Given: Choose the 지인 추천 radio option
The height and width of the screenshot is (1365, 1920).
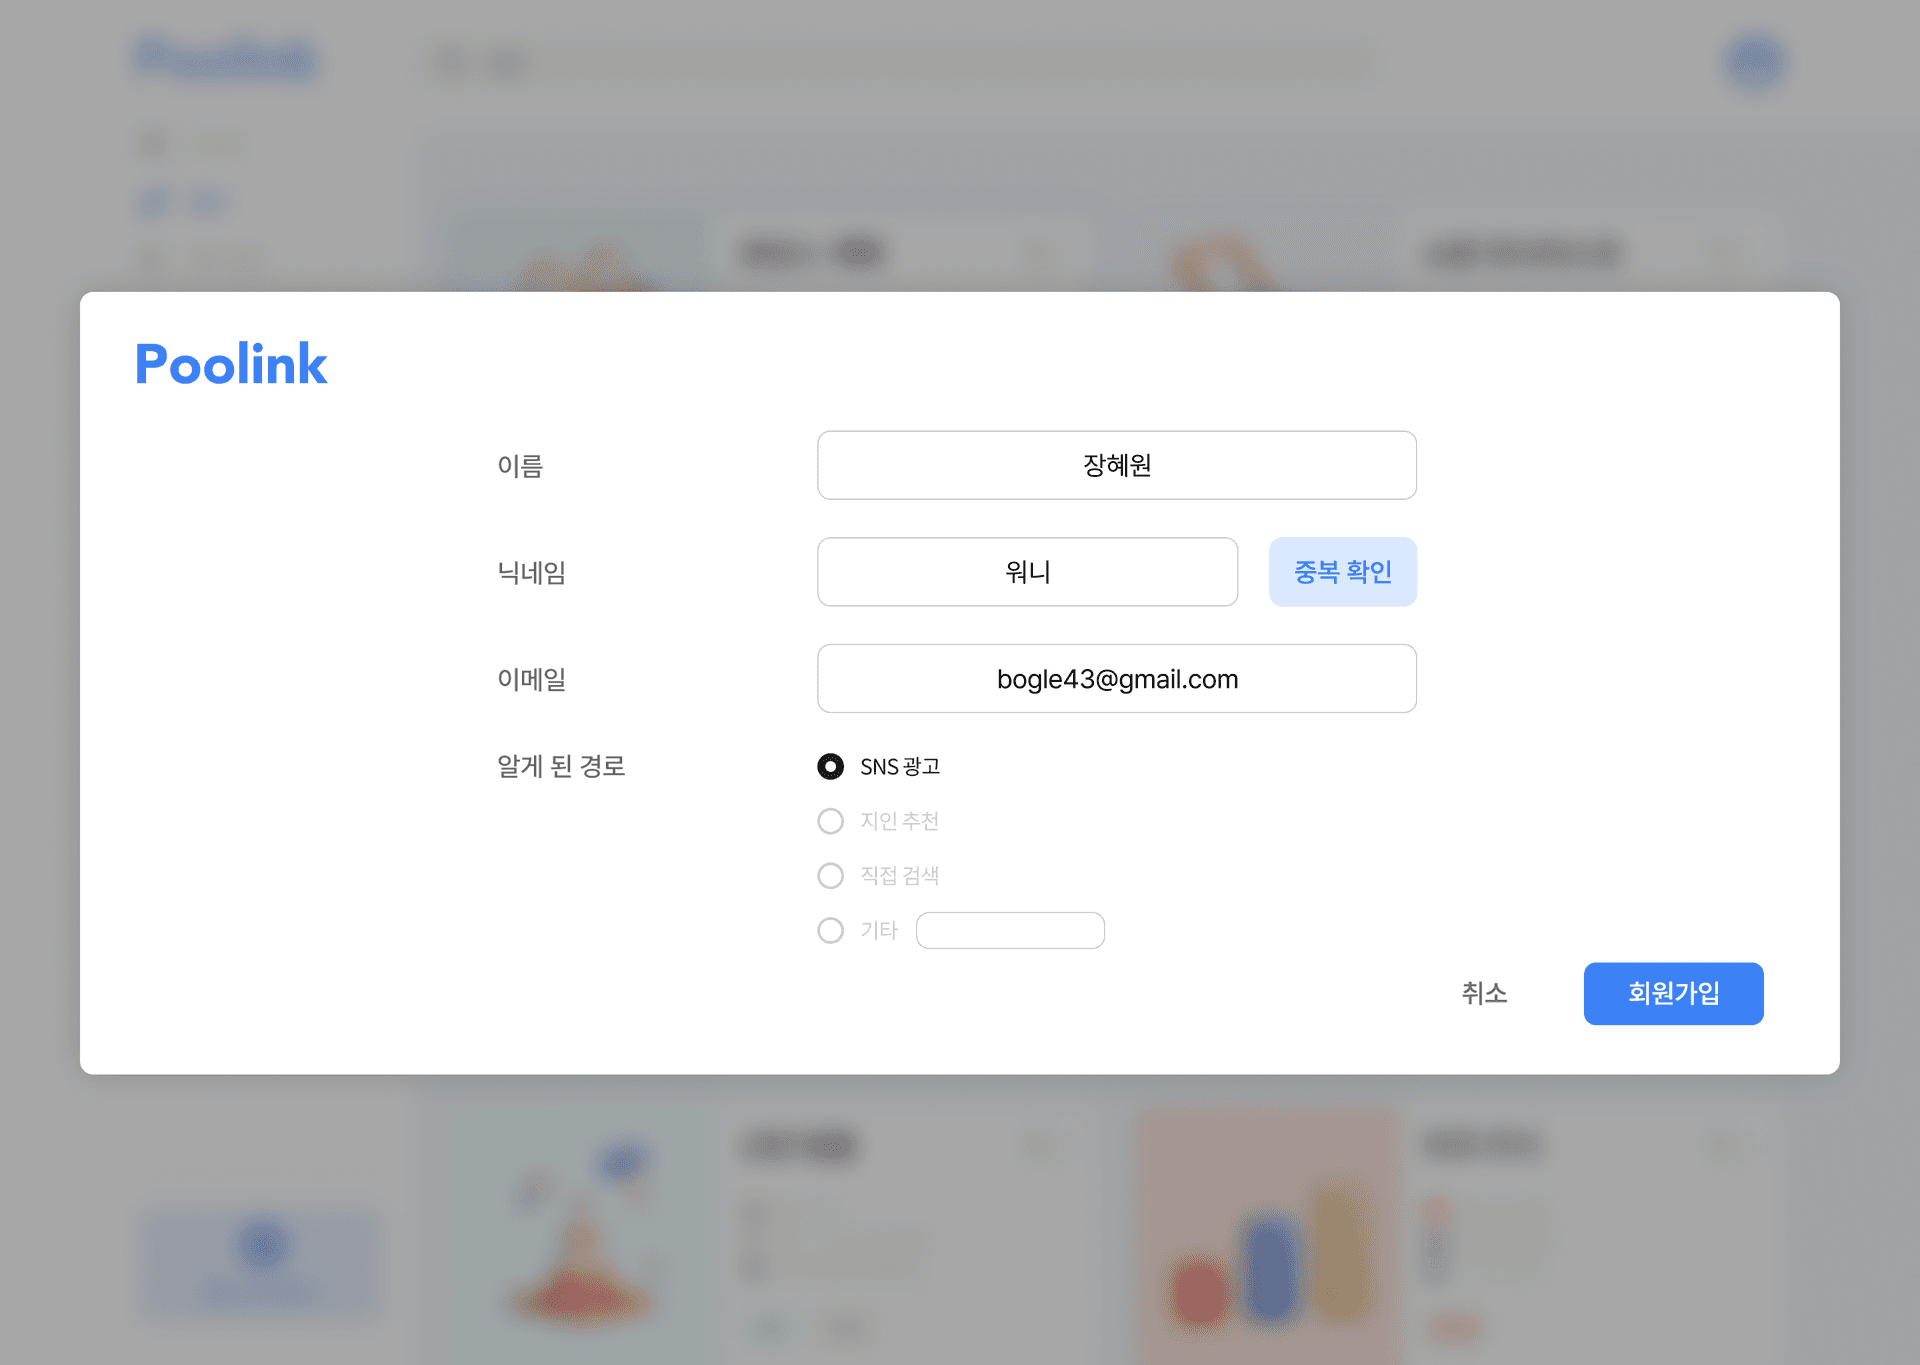Looking at the screenshot, I should 830,821.
